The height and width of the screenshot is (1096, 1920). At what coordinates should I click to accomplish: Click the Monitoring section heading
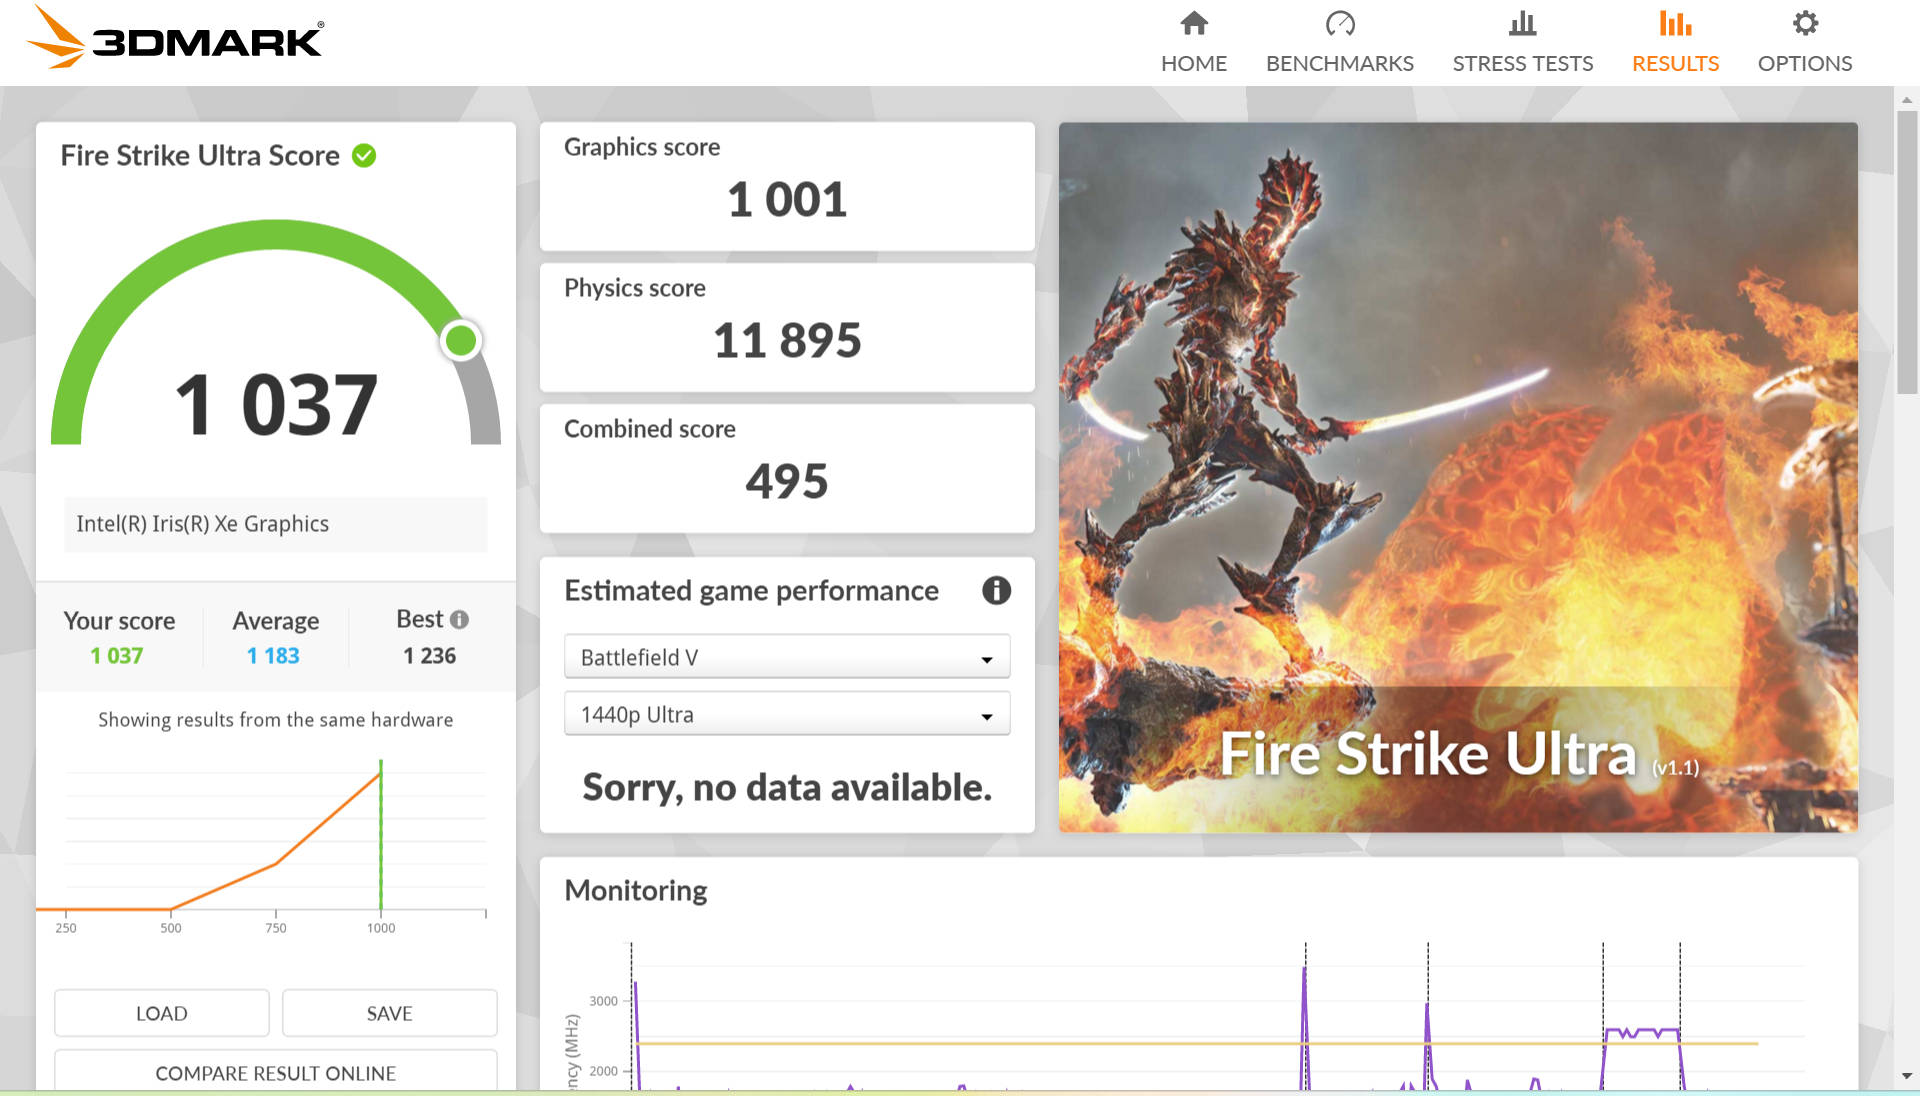(636, 890)
